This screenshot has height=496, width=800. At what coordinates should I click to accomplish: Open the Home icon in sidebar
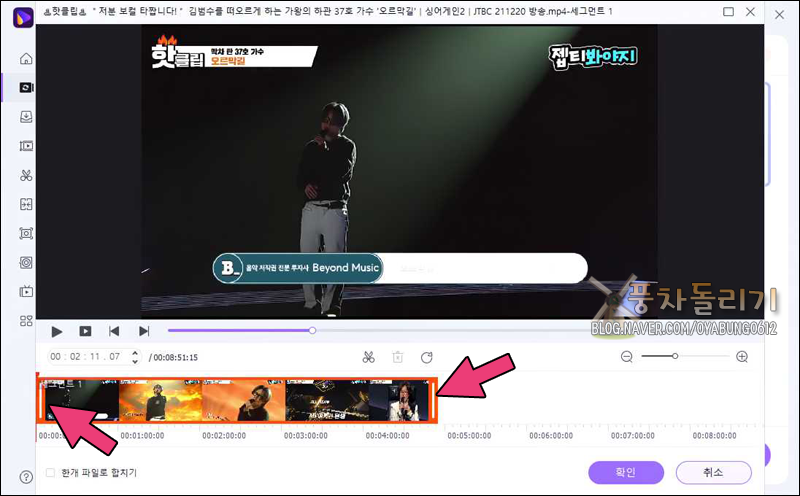(x=26, y=58)
